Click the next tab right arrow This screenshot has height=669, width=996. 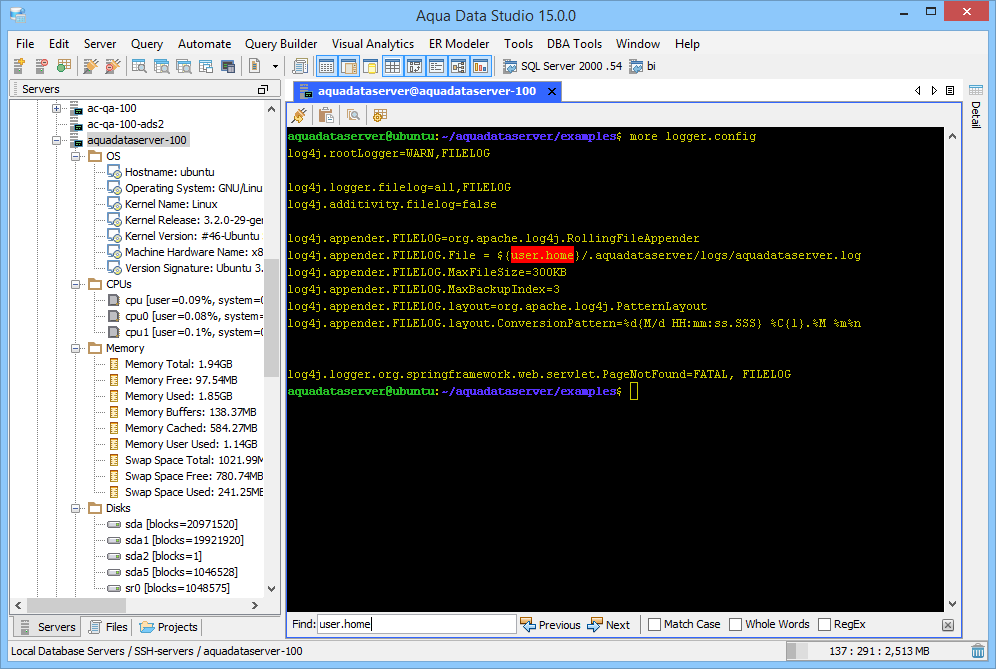pyautogui.click(x=934, y=91)
